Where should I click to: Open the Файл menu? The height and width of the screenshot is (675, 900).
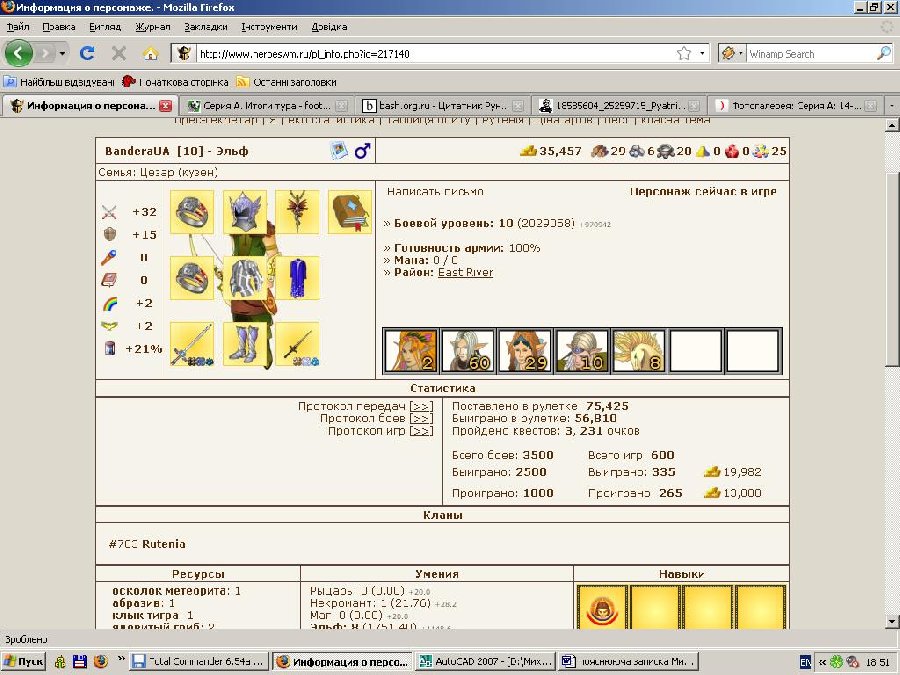(18, 26)
